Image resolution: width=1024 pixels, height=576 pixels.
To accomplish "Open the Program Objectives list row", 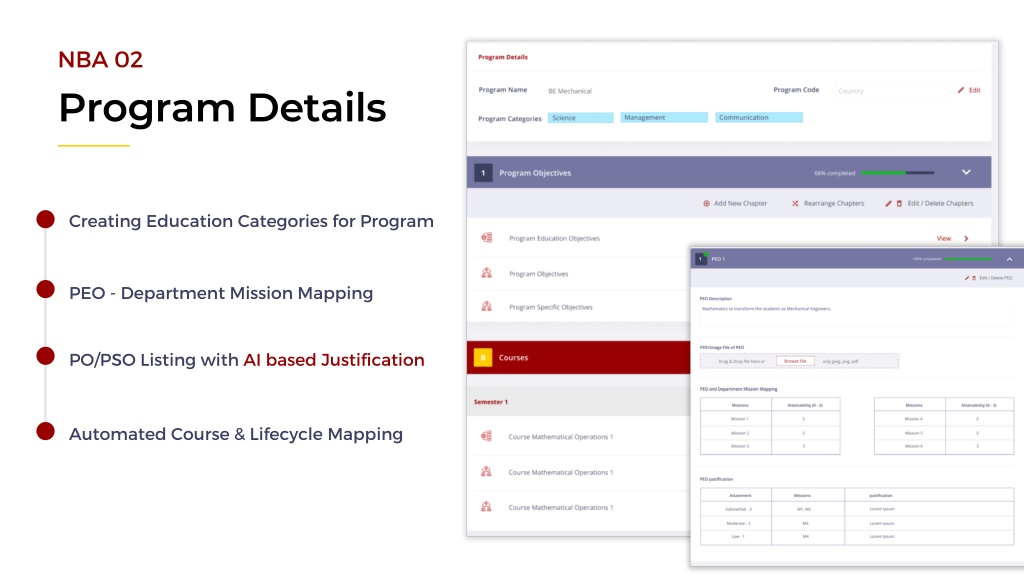I will (x=580, y=274).
